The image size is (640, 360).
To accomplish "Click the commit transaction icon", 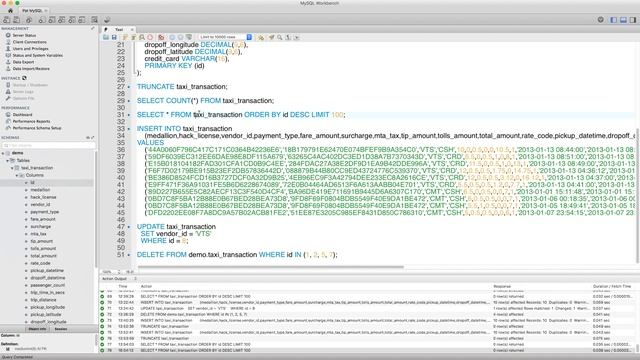I will coord(172,37).
